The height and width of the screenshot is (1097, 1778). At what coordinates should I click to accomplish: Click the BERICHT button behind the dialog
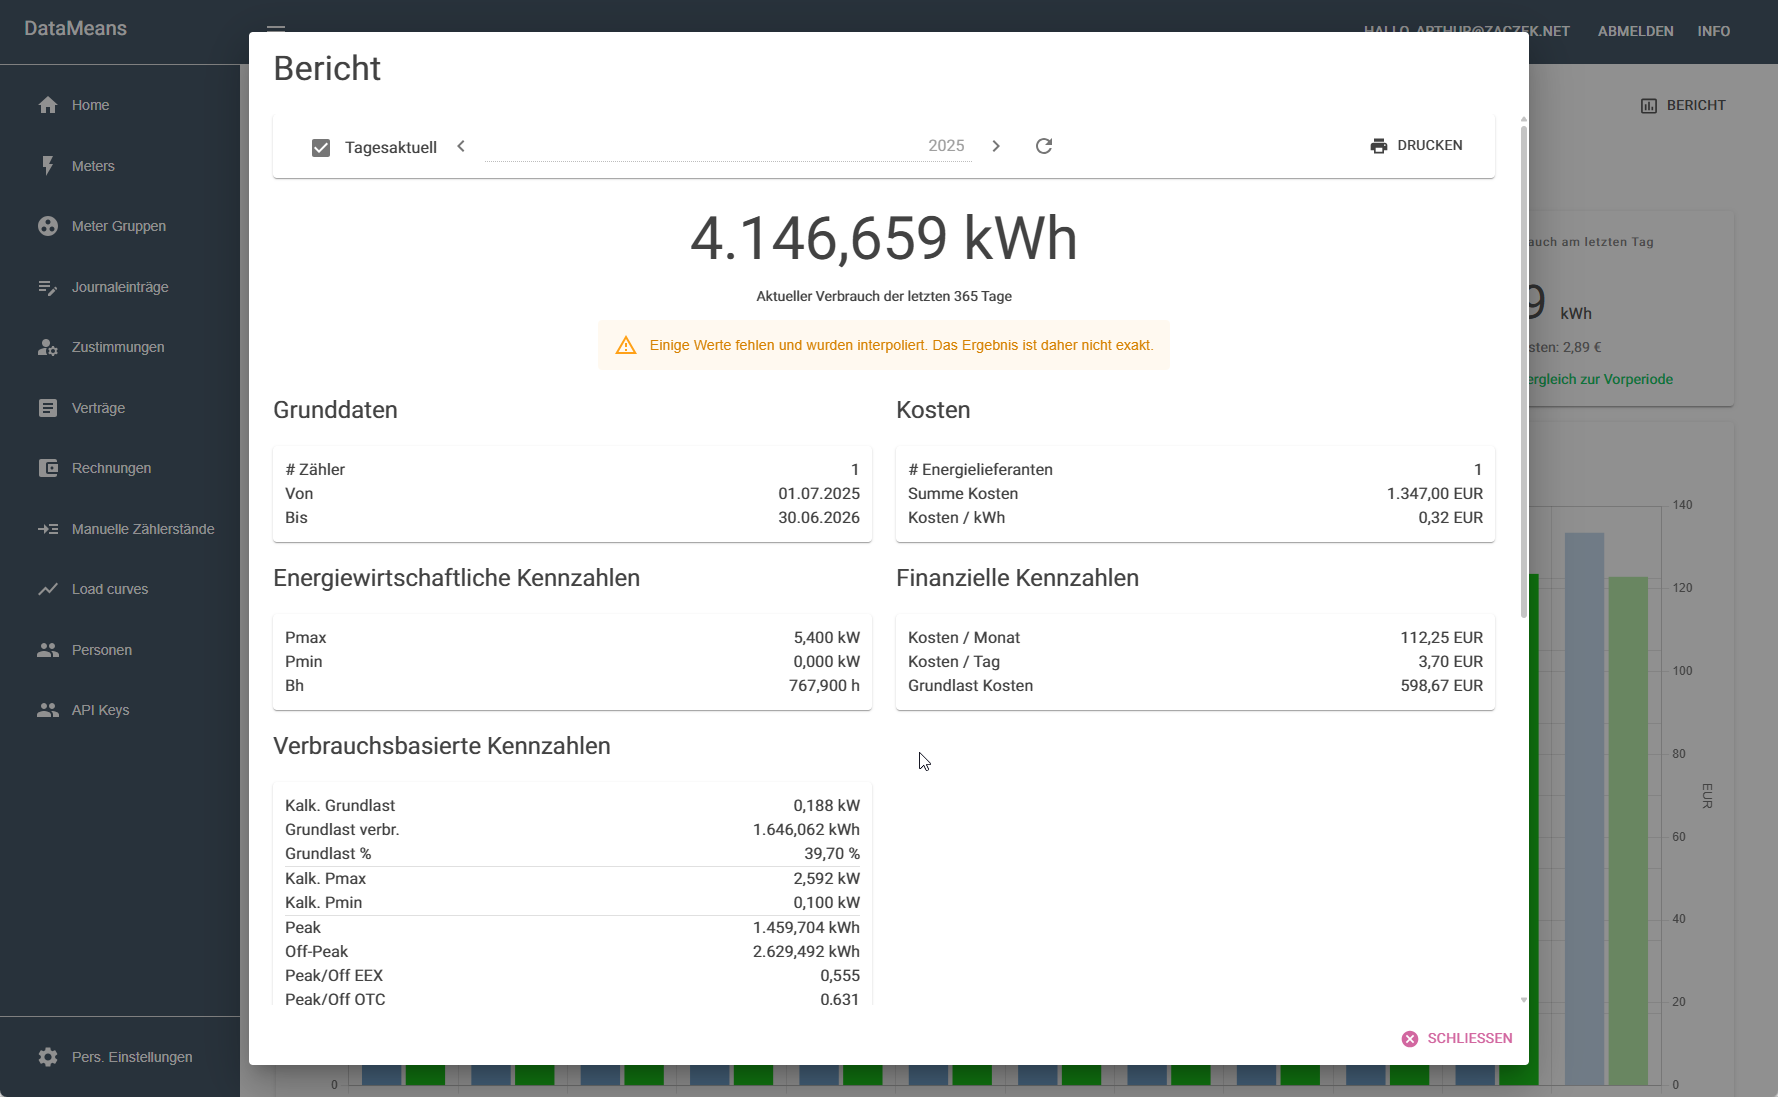1683,106
